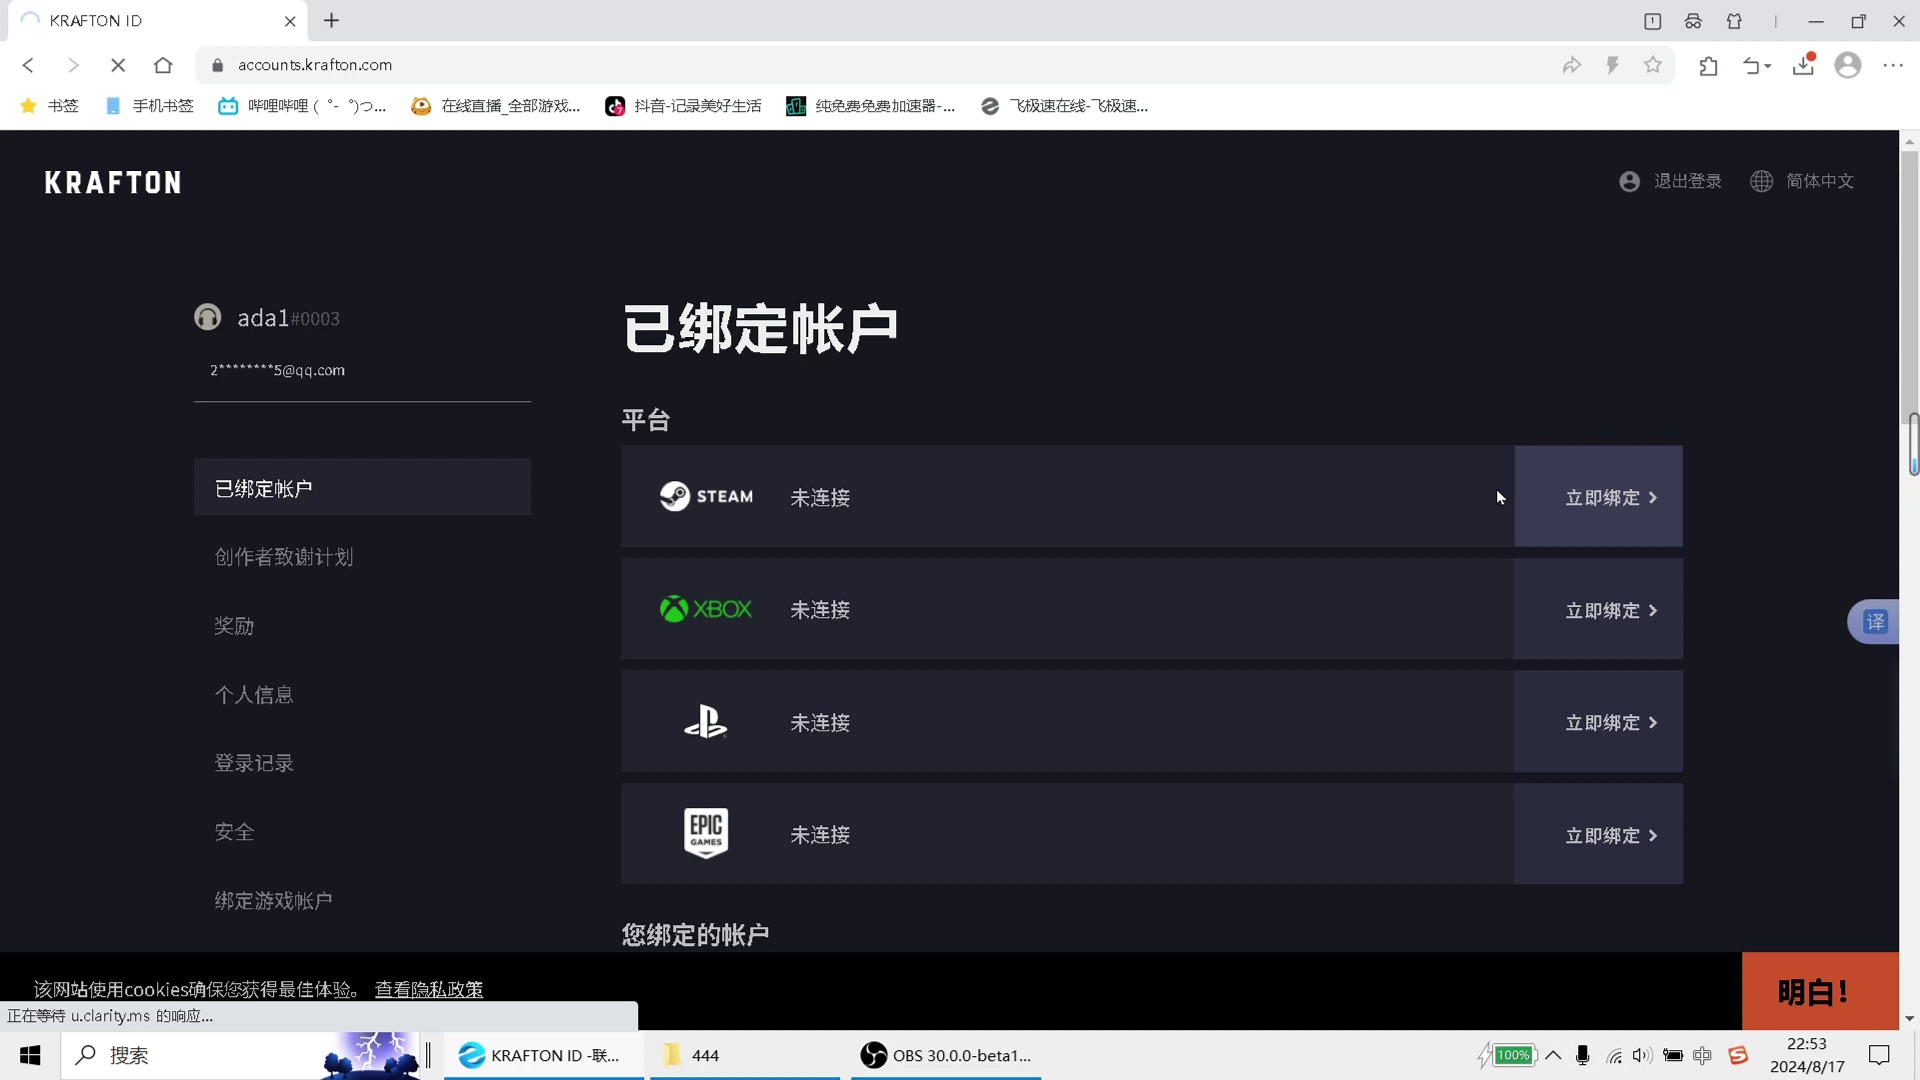Select 已绑定帐户 in the sidebar
1920x1080 pixels.
click(362, 487)
